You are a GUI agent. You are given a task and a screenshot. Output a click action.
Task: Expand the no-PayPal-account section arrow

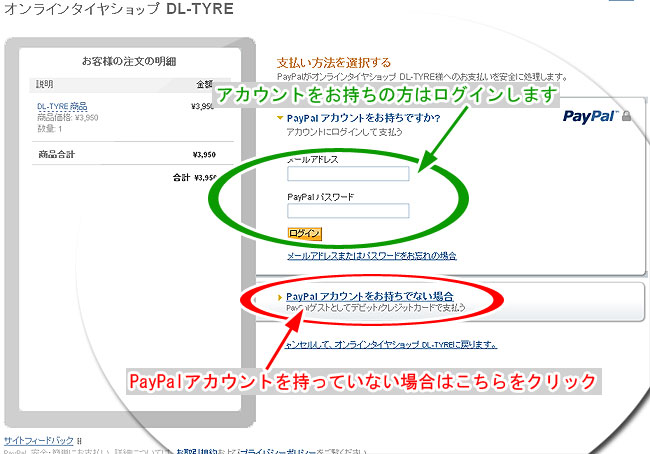pos(280,297)
